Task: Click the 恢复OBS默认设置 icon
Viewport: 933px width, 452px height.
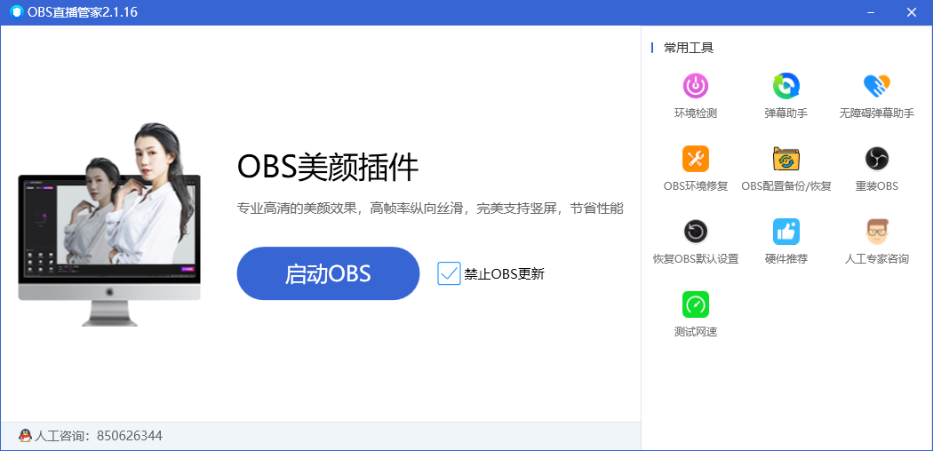Action: pos(695,231)
